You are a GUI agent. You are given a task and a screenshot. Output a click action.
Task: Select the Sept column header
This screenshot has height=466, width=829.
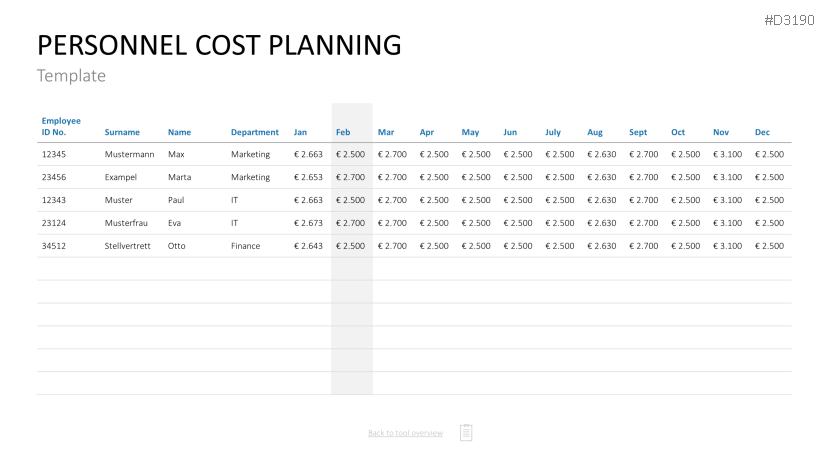pyautogui.click(x=638, y=132)
